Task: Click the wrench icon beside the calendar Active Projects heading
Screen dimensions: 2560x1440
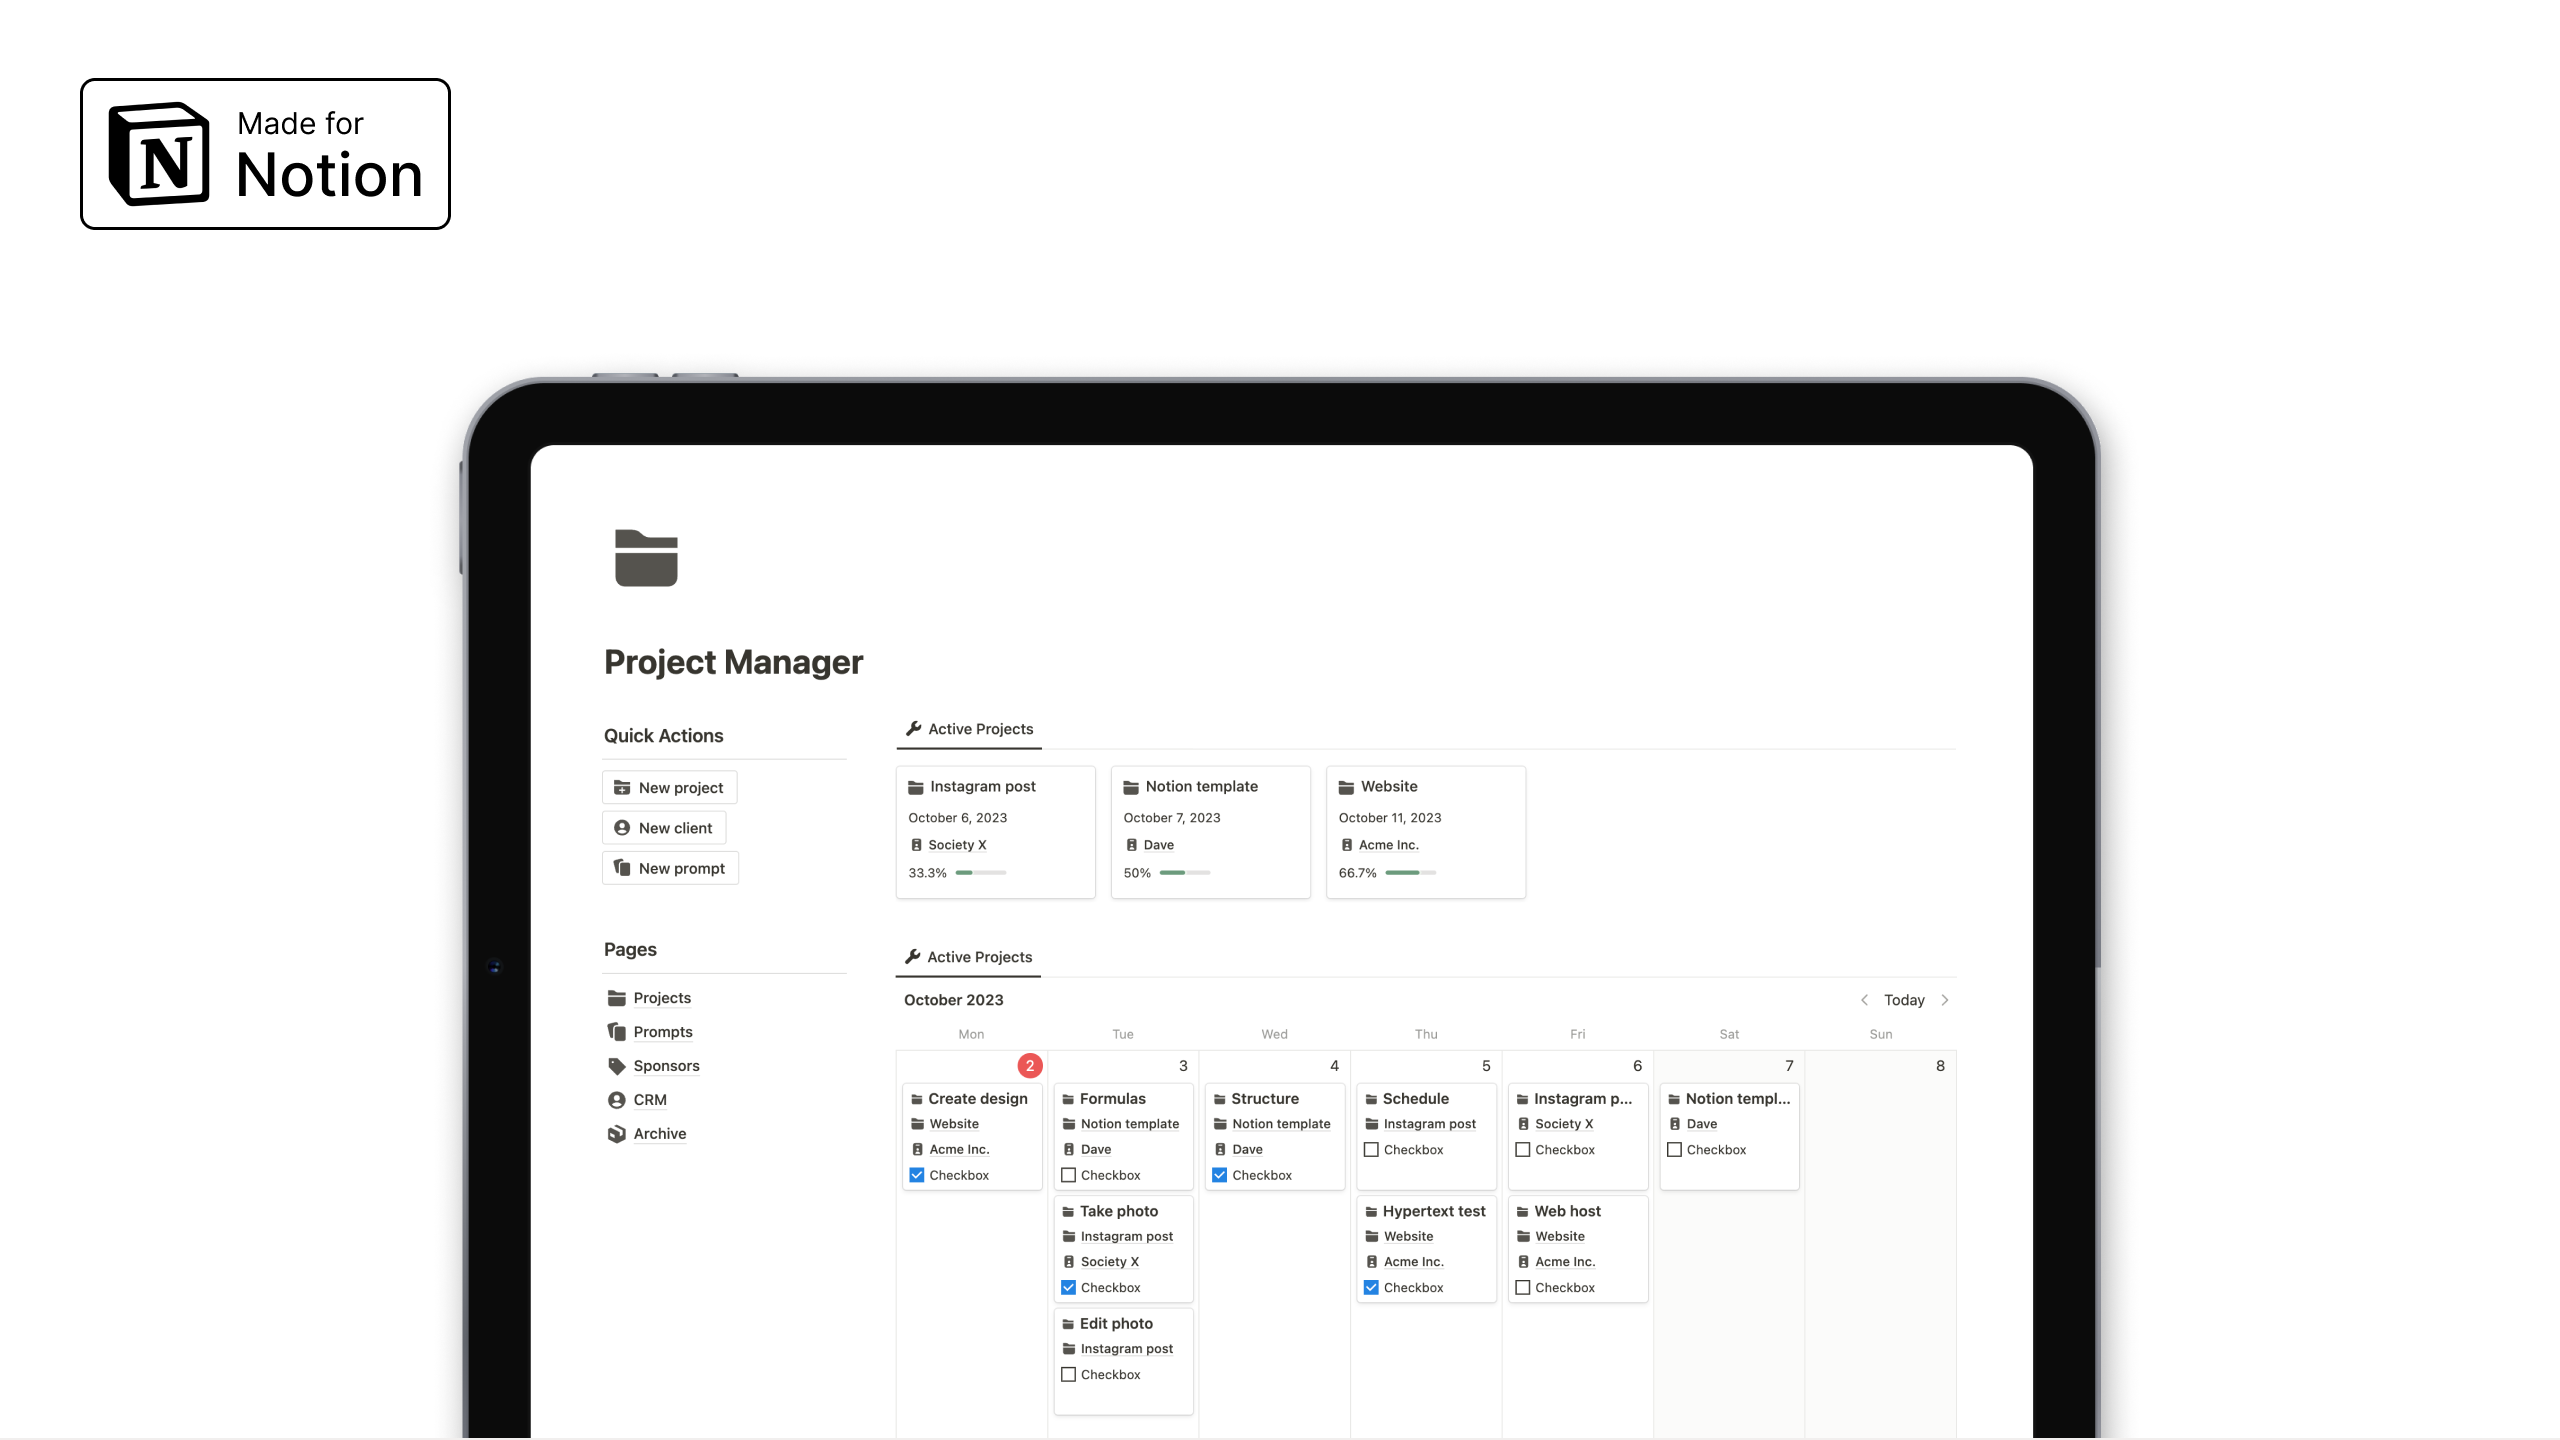Action: [x=913, y=956]
